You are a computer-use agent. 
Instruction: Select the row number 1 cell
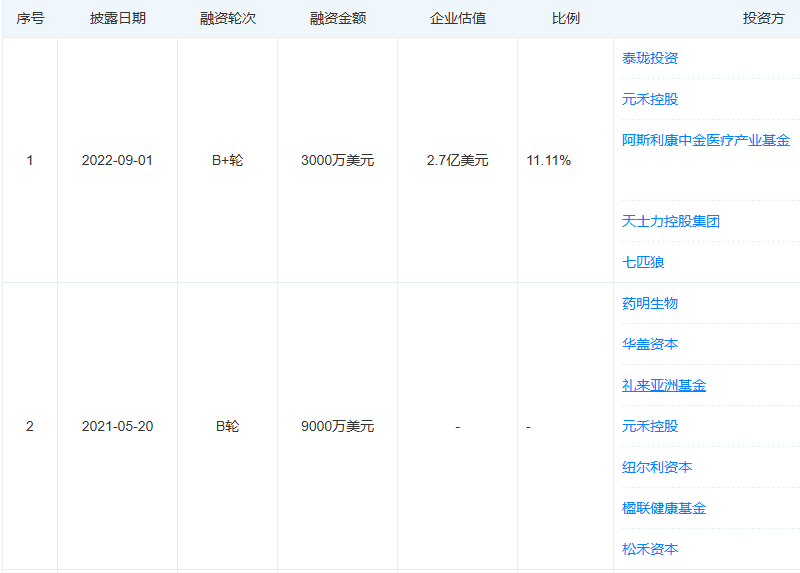(x=30, y=160)
